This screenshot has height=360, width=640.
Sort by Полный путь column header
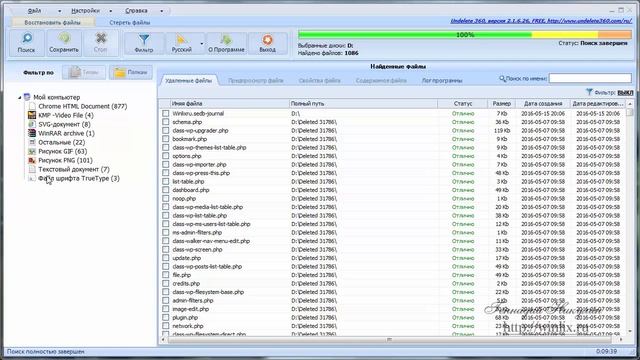pyautogui.click(x=363, y=104)
